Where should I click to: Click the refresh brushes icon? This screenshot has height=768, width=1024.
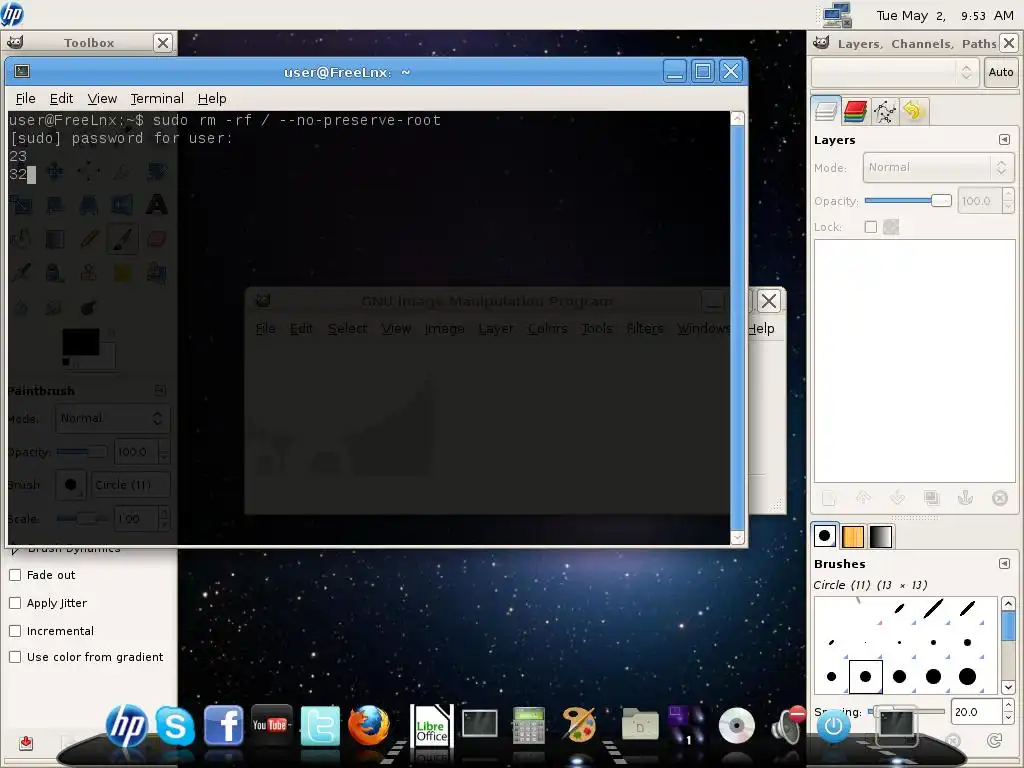click(994, 740)
